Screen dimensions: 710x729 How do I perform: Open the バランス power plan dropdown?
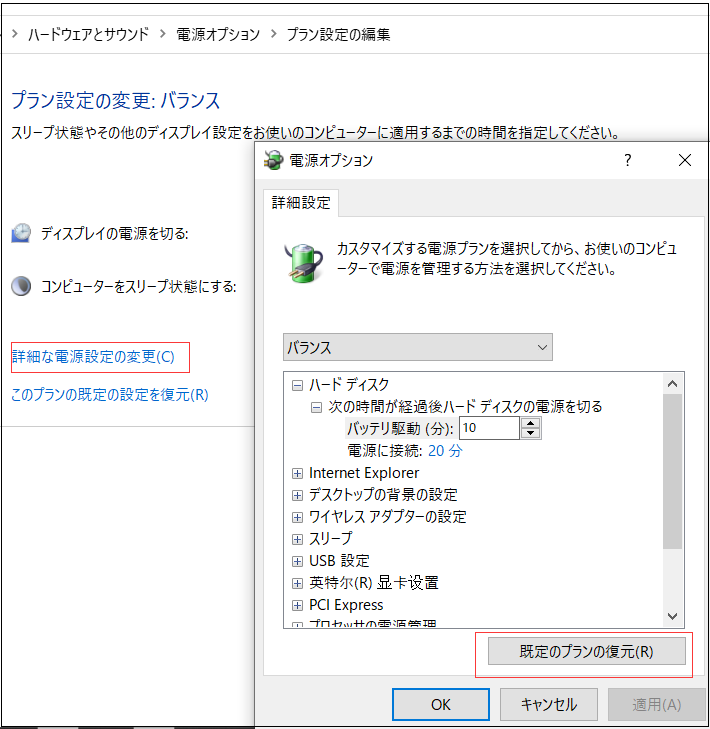pos(417,348)
